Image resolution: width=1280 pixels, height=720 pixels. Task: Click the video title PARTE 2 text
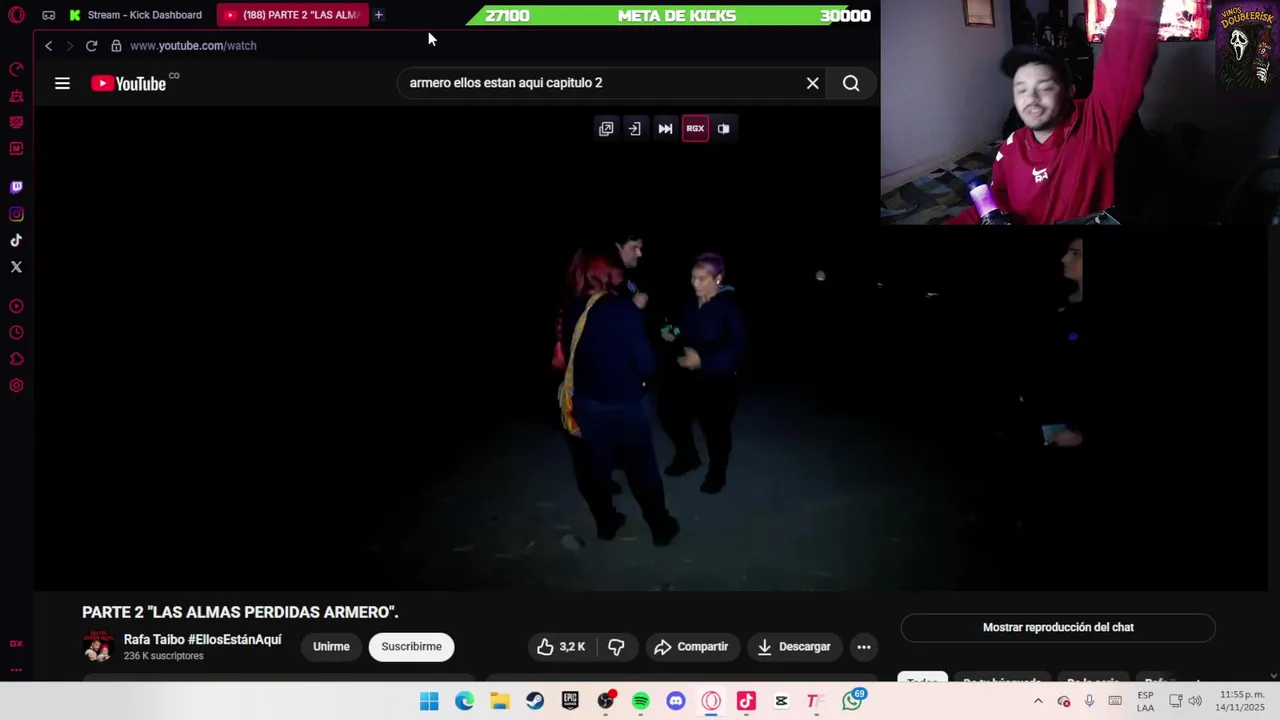pyautogui.click(x=240, y=612)
